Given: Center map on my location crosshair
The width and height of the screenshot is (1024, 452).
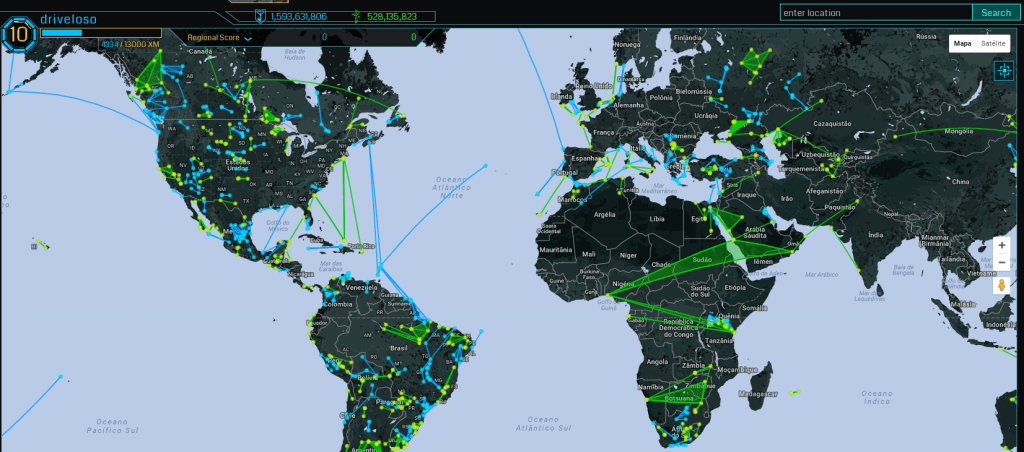Looking at the screenshot, I should click(1003, 70).
